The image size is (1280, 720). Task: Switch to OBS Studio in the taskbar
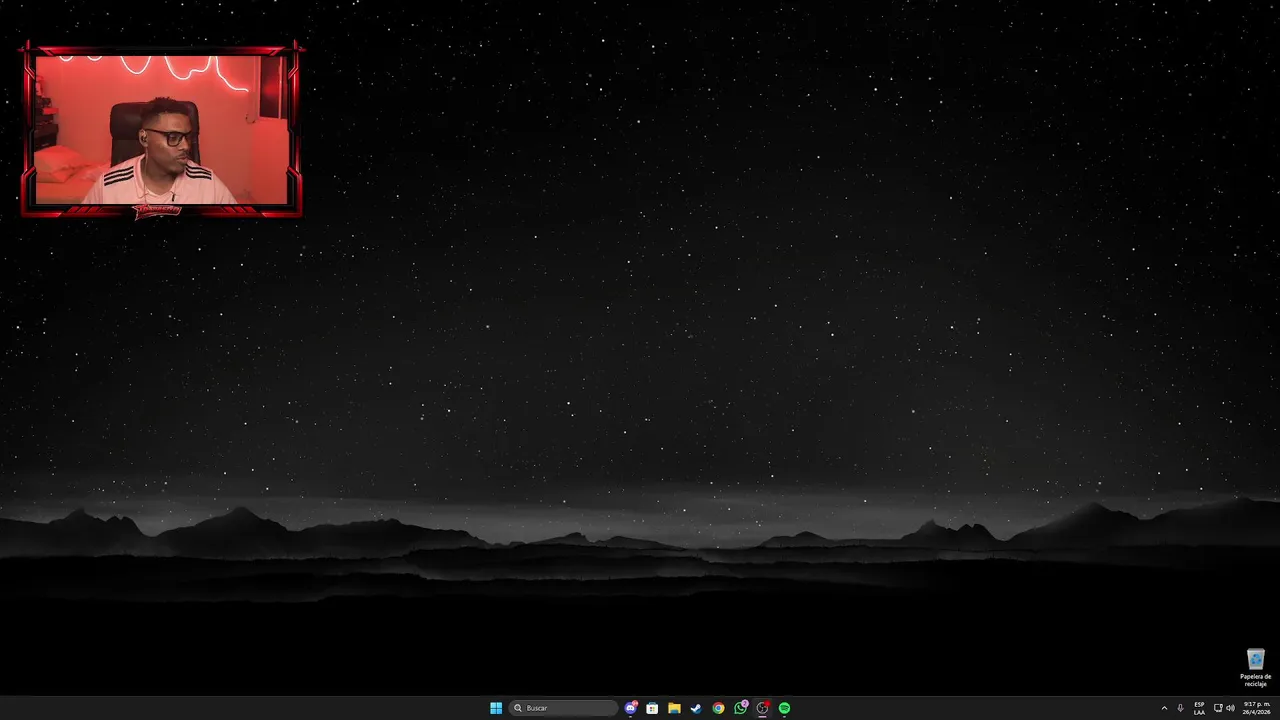[x=762, y=708]
